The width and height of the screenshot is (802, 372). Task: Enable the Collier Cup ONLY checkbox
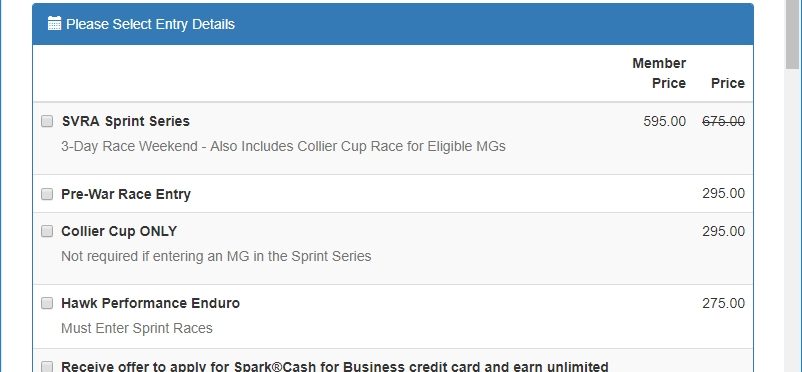[47, 231]
